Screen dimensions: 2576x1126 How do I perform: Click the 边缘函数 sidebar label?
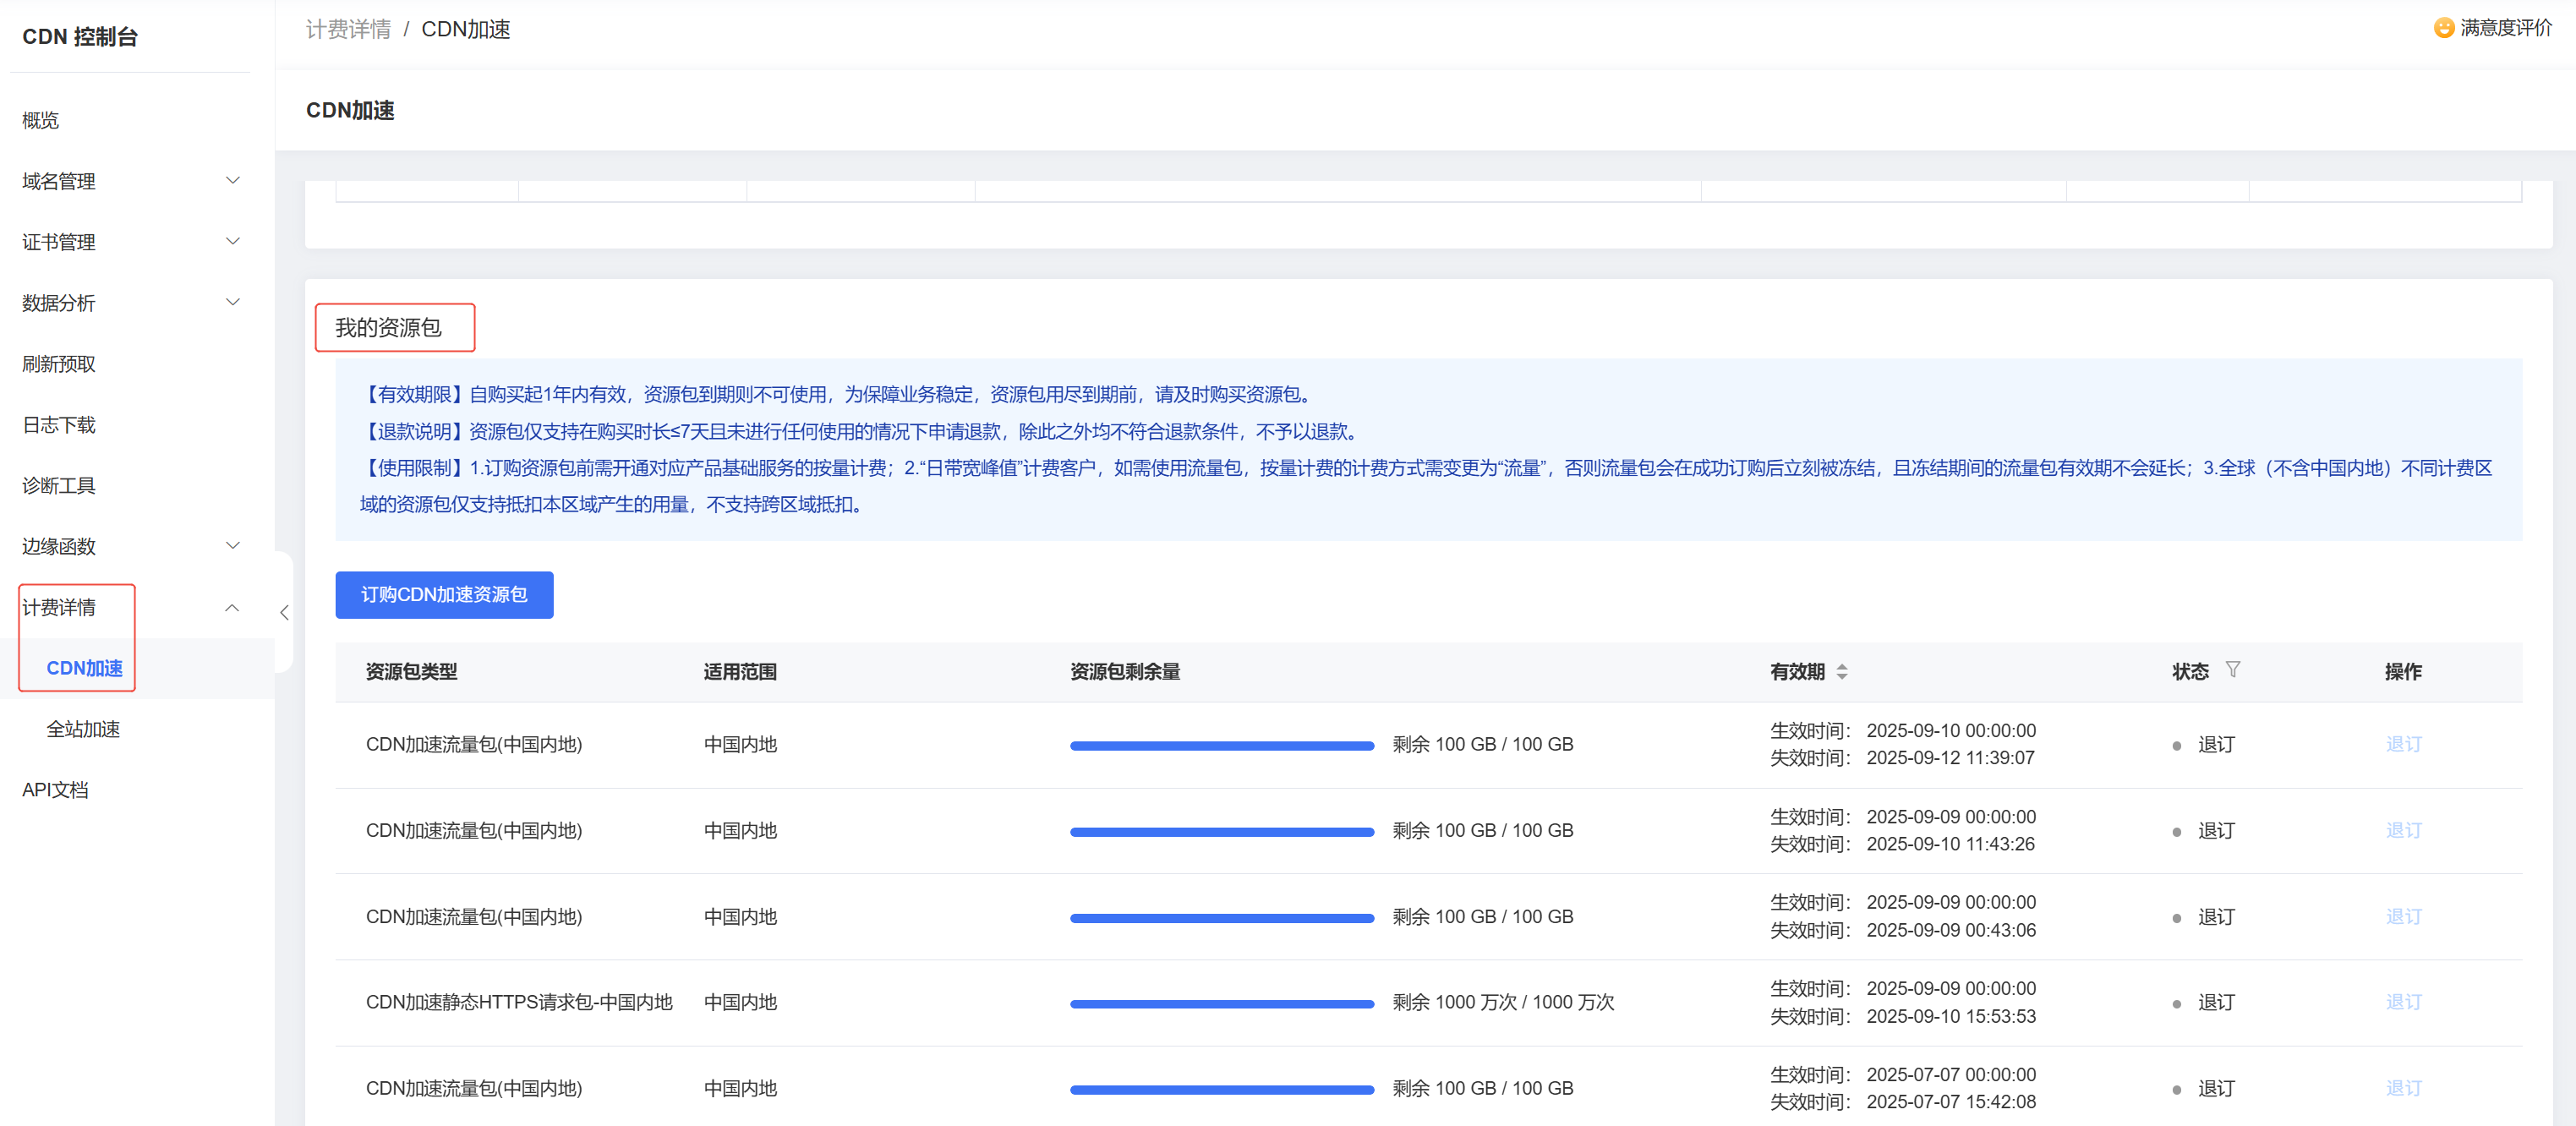point(59,546)
